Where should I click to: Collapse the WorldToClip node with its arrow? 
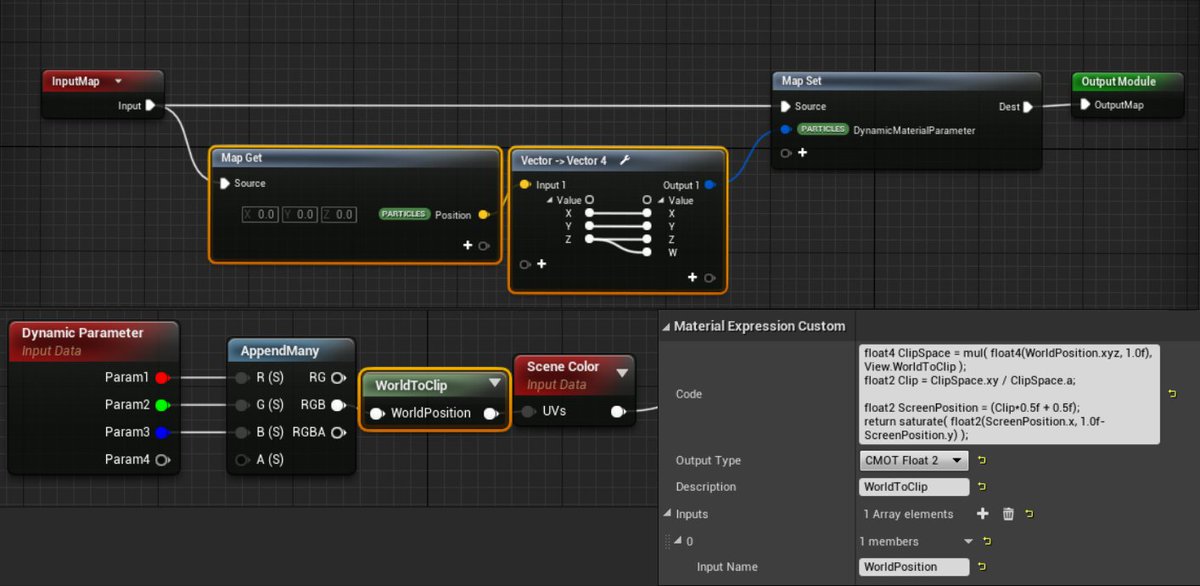(495, 384)
